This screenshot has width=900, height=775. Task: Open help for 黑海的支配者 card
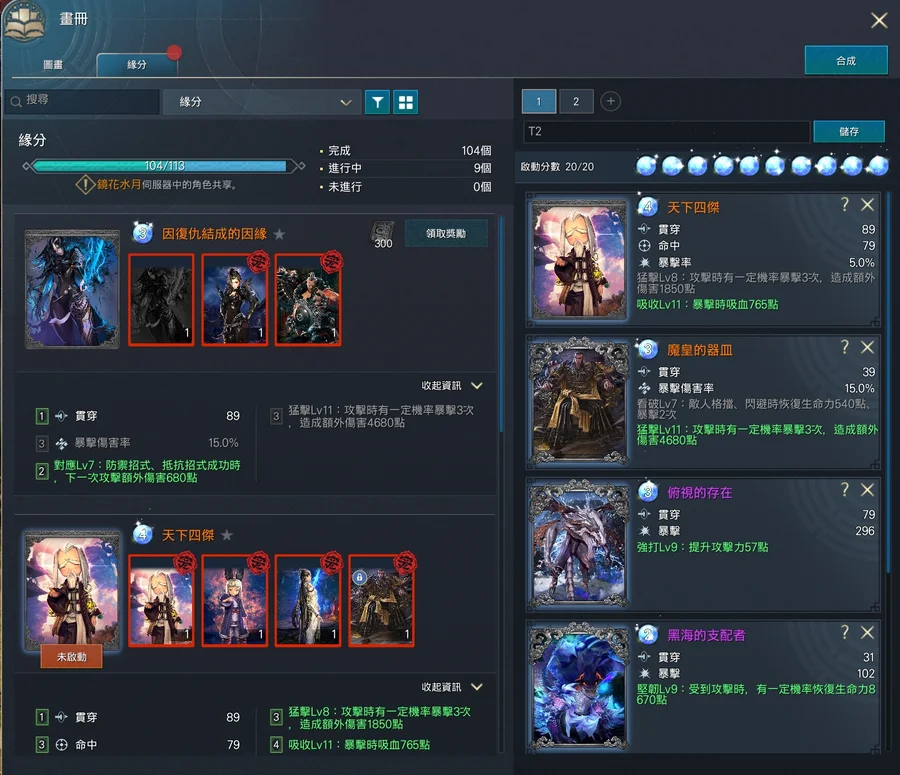(x=845, y=632)
